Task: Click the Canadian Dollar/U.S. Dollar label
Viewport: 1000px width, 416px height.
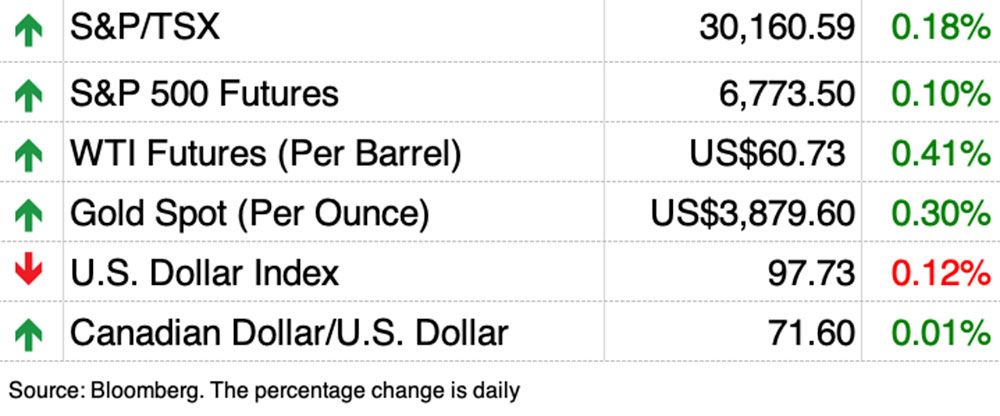Action: (x=289, y=332)
